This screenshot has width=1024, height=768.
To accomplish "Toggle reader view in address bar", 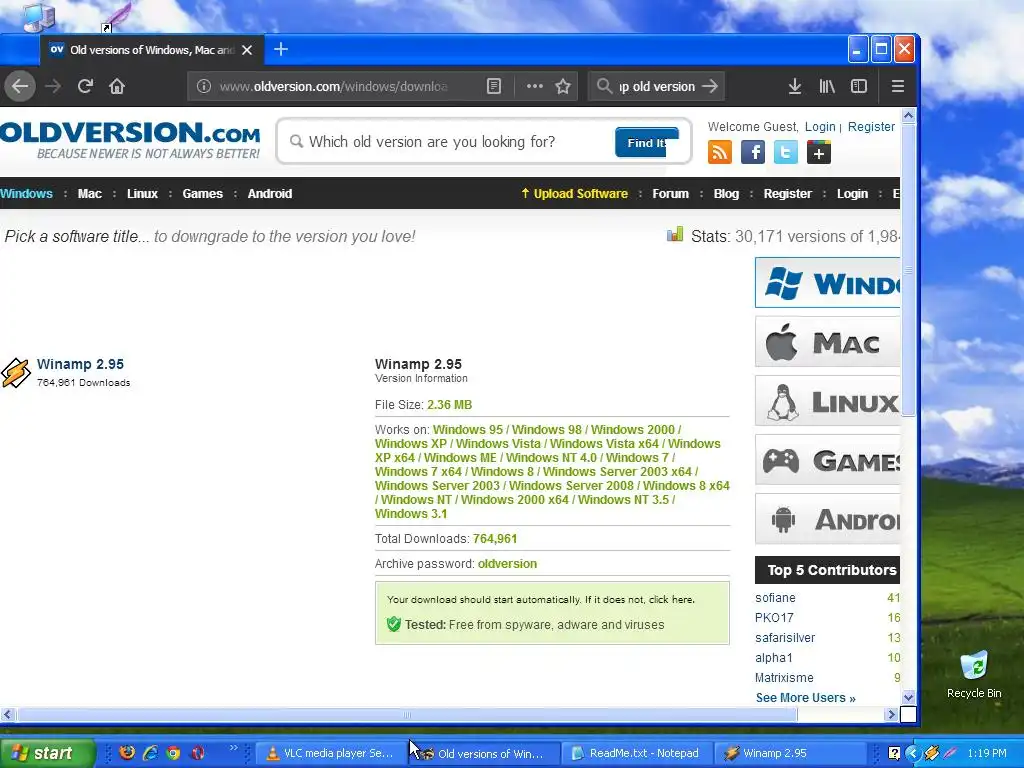I will [x=494, y=86].
